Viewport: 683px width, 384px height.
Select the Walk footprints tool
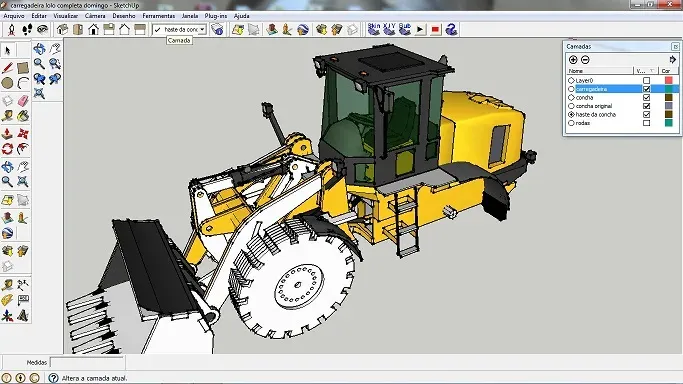(27, 29)
